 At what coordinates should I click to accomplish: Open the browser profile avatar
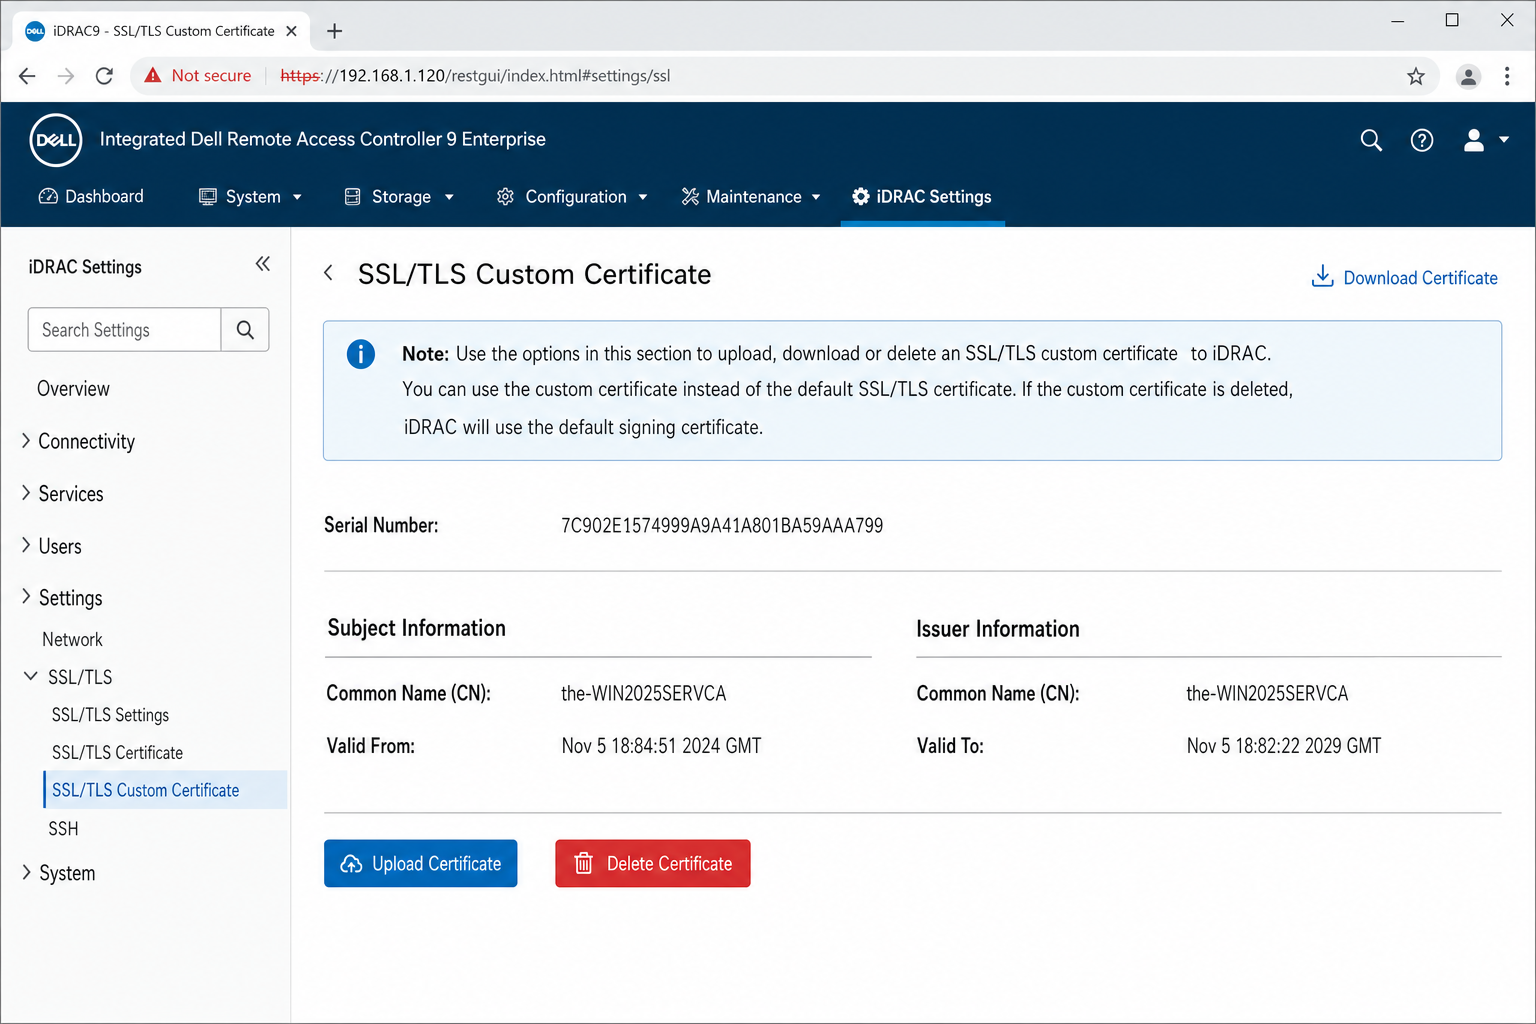pyautogui.click(x=1468, y=76)
